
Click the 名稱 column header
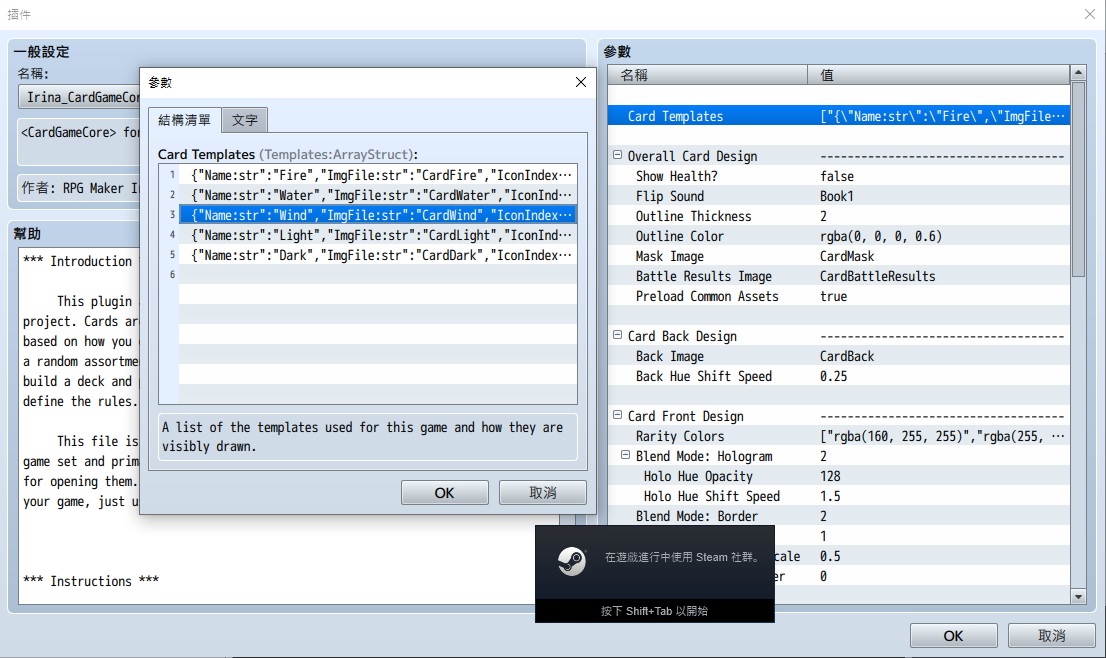pos(707,75)
